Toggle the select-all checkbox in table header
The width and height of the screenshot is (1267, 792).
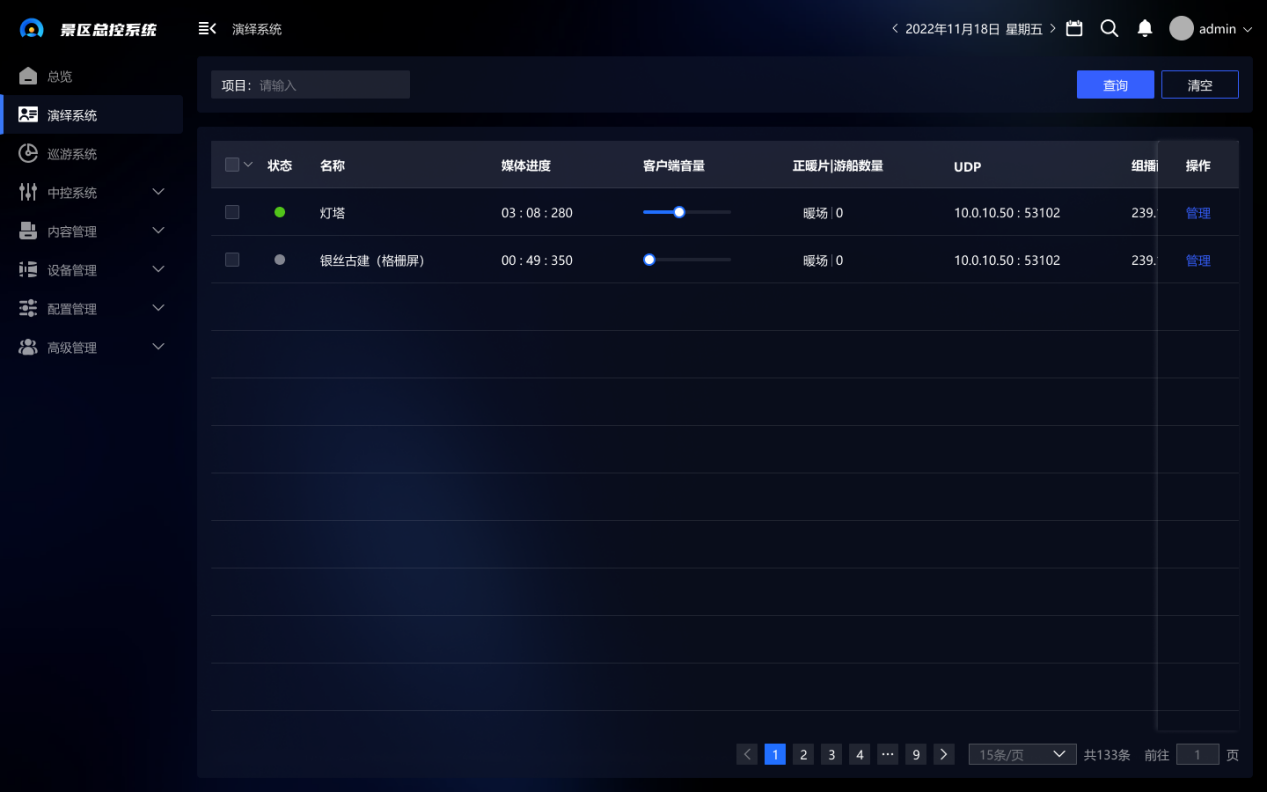click(232, 165)
